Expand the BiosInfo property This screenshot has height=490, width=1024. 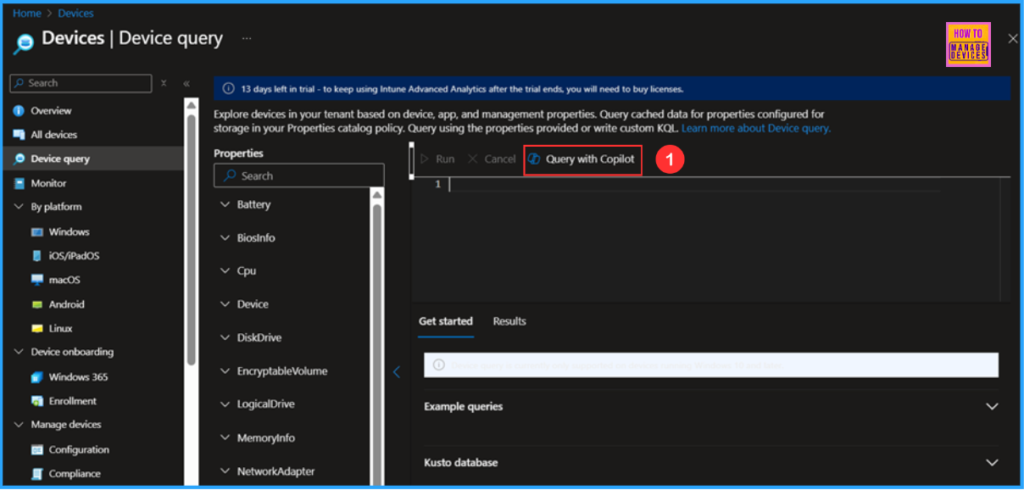225,238
